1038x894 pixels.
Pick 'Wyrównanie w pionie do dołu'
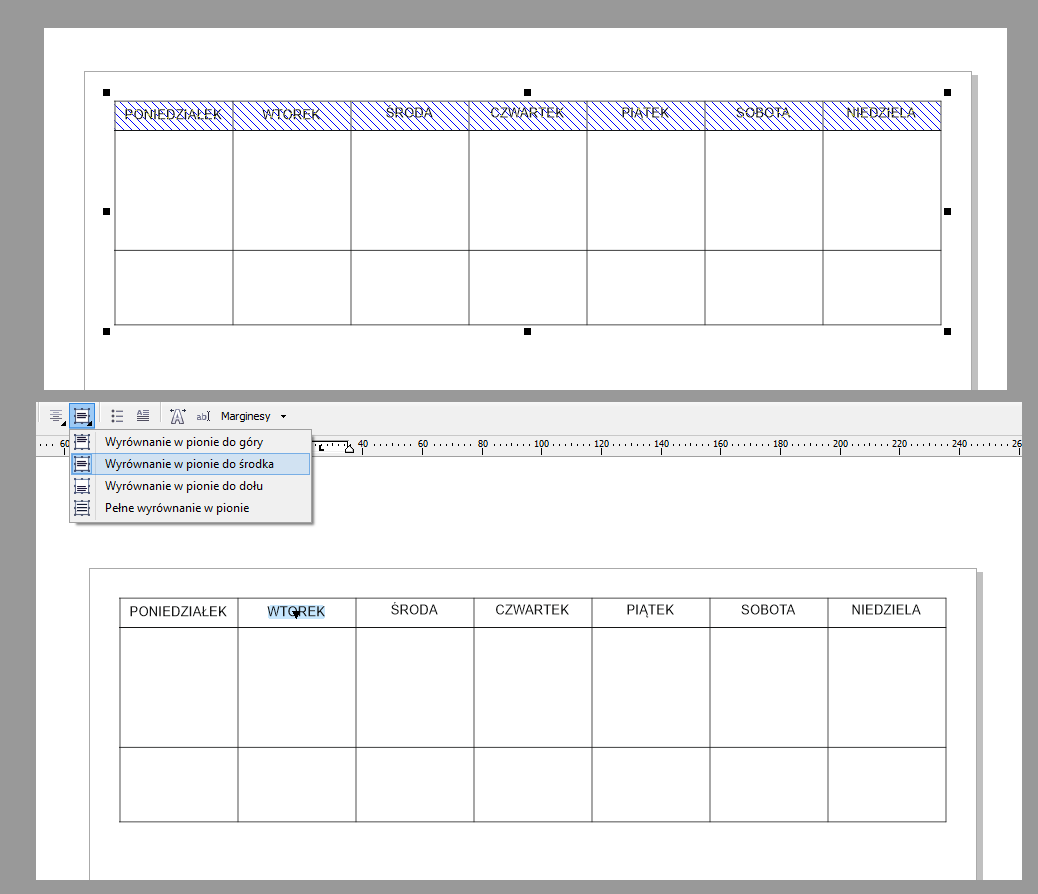point(184,486)
